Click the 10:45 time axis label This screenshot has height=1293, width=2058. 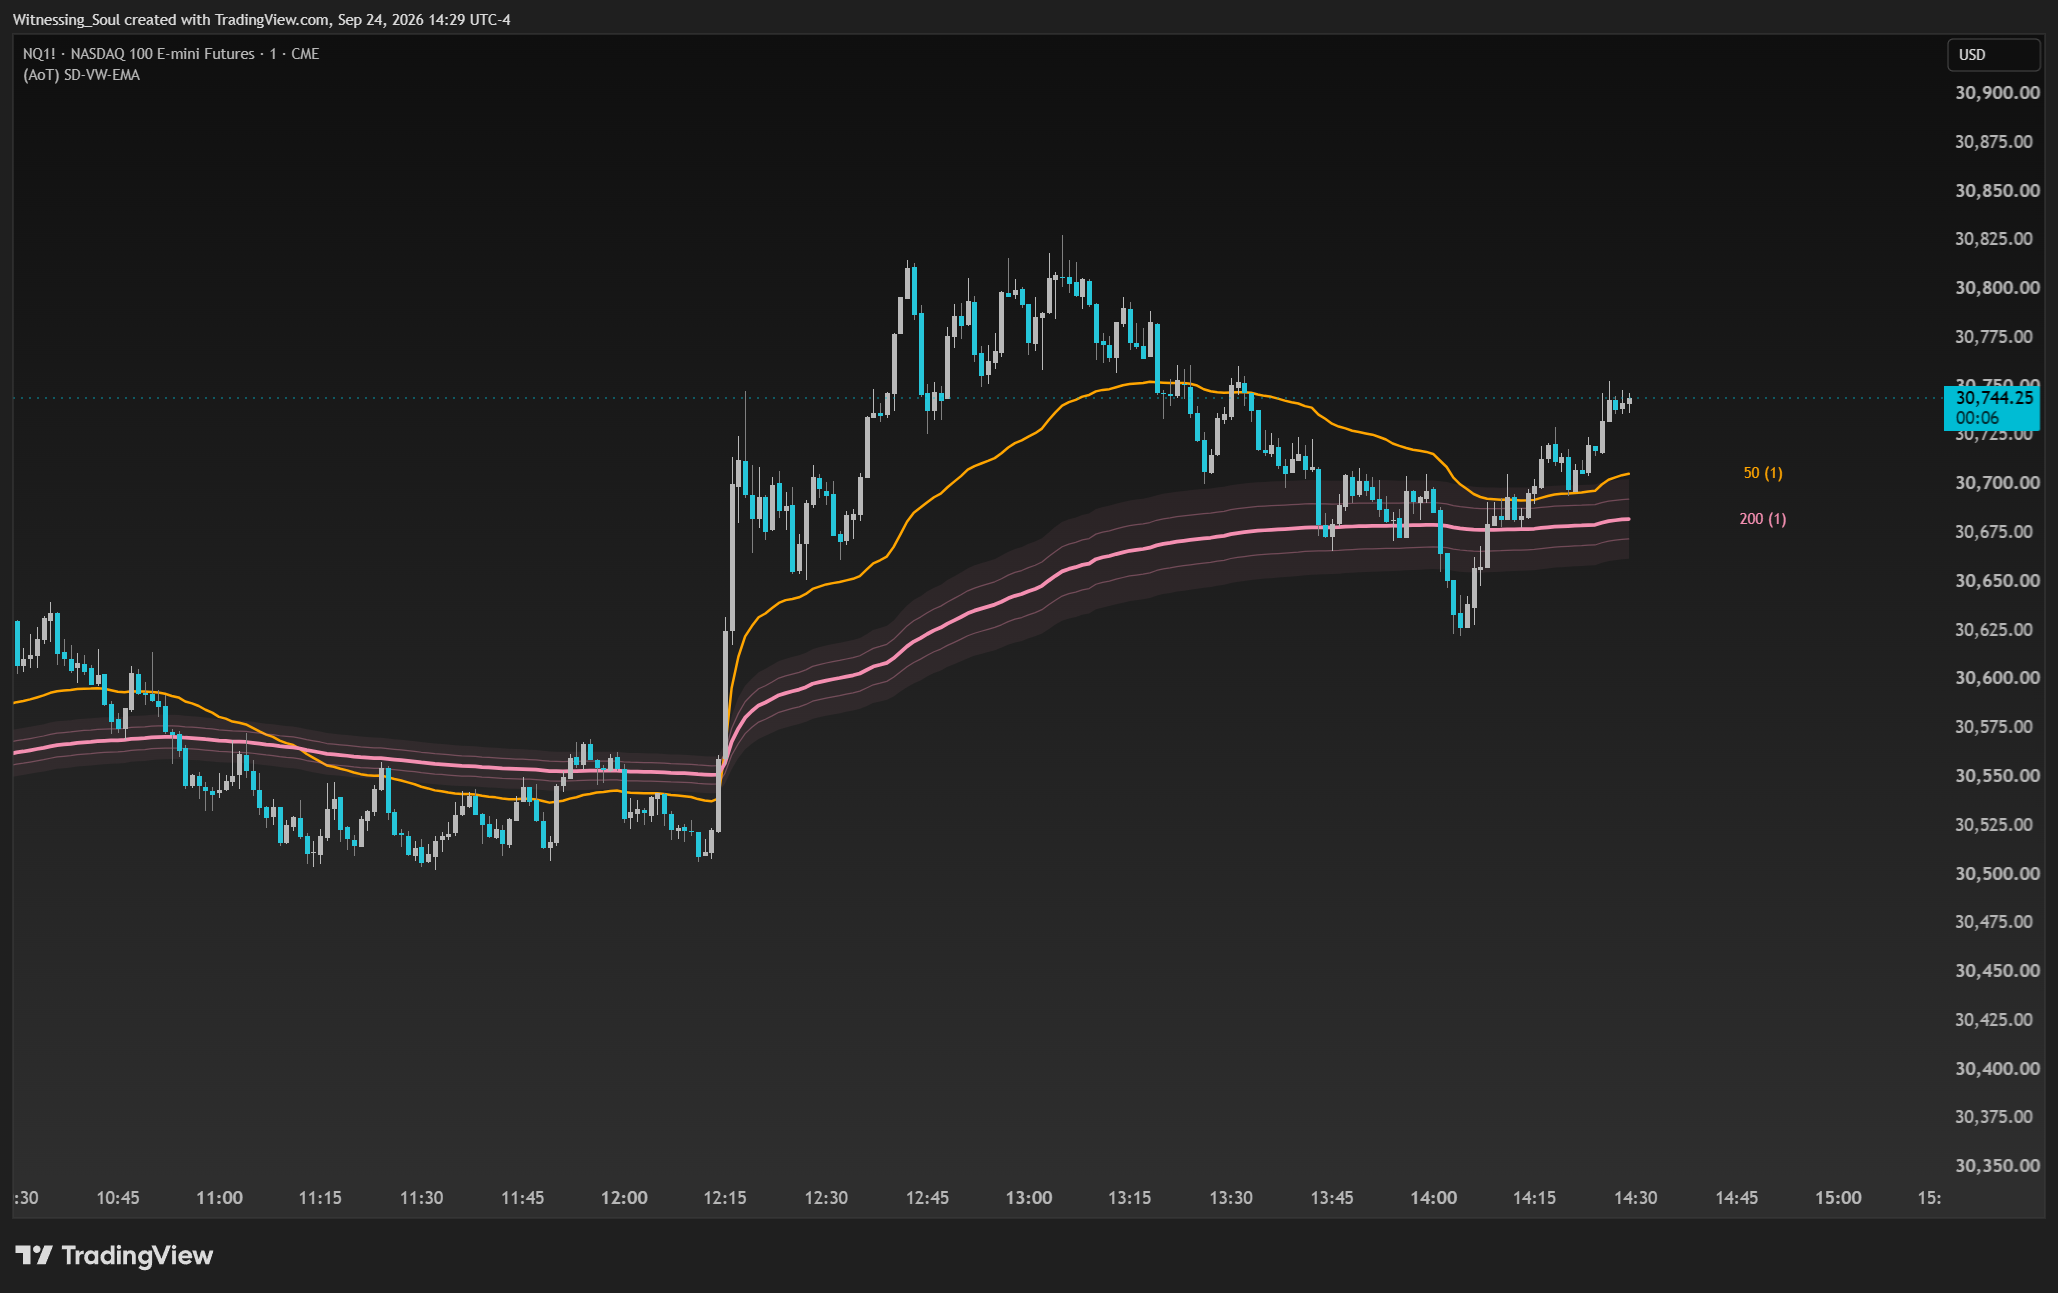[x=118, y=1198]
